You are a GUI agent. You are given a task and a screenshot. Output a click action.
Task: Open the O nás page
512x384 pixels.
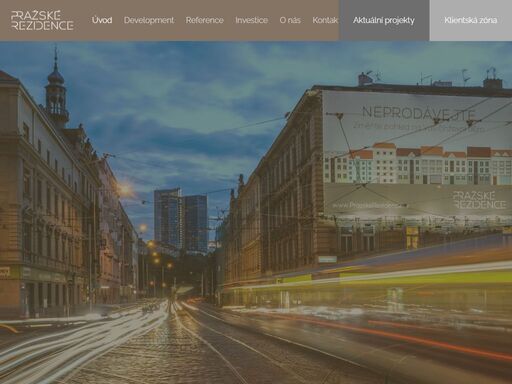point(290,20)
